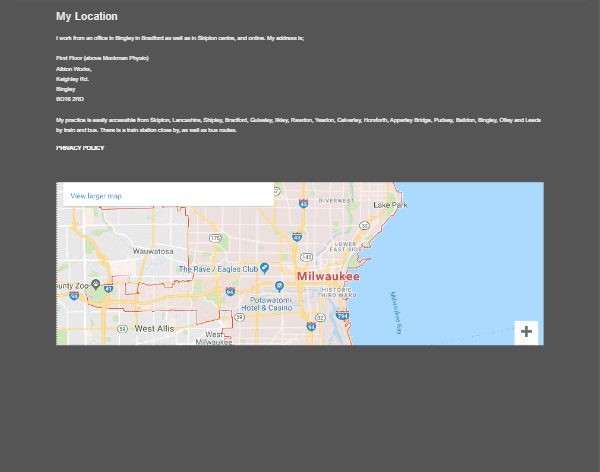Click the Milwaukee Bay water label

pyautogui.click(x=396, y=313)
